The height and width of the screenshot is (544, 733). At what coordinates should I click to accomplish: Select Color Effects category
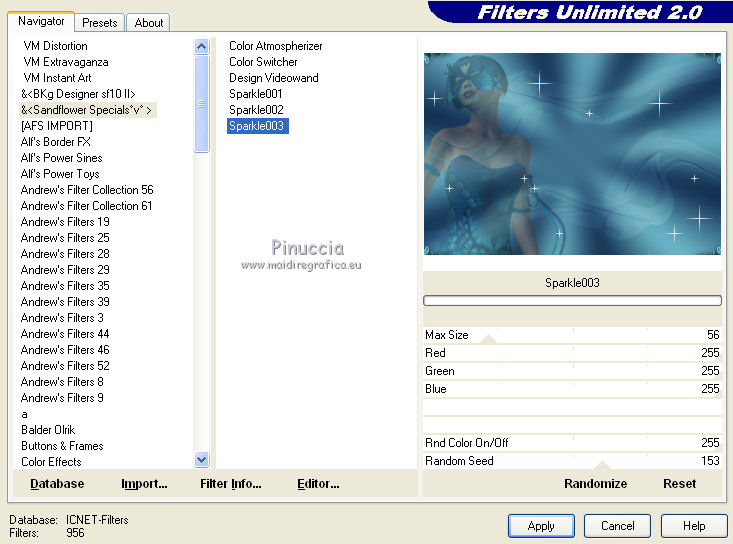[51, 462]
